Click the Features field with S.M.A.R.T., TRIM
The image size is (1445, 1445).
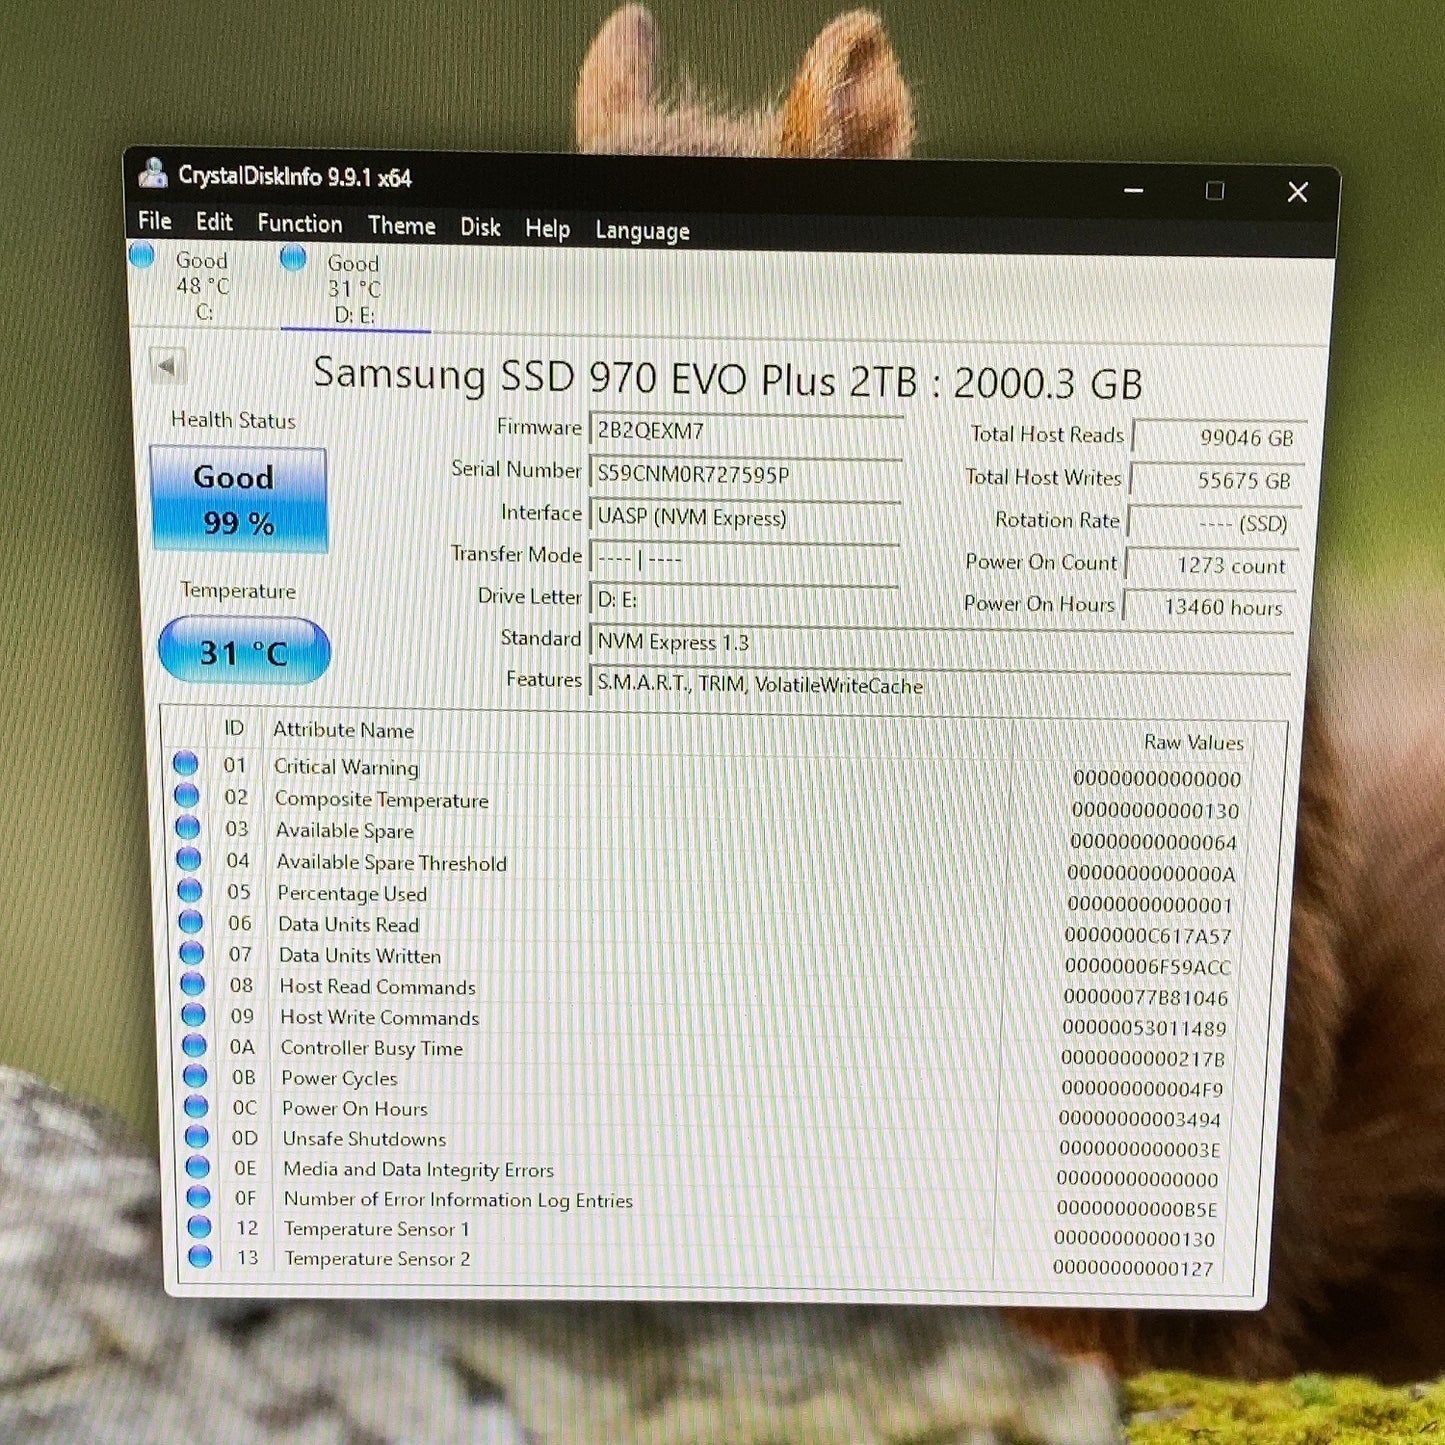pos(940,685)
